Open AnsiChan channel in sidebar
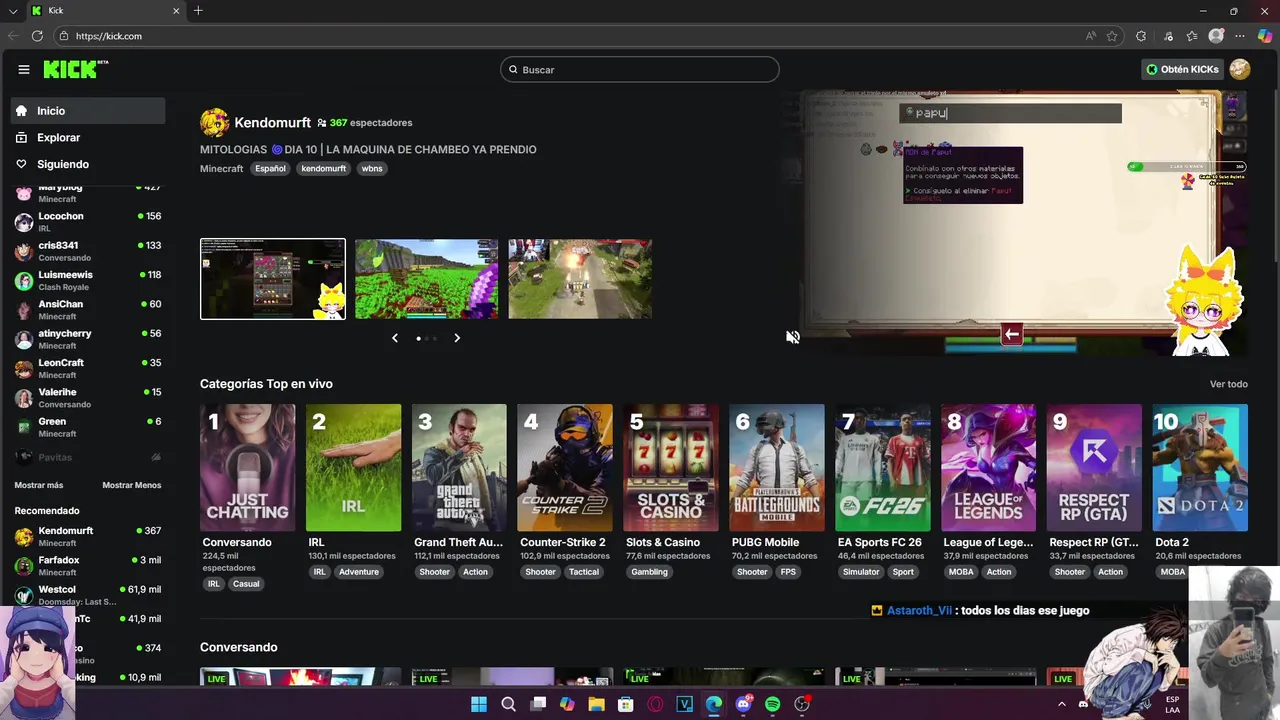1280x720 pixels. pyautogui.click(x=88, y=310)
